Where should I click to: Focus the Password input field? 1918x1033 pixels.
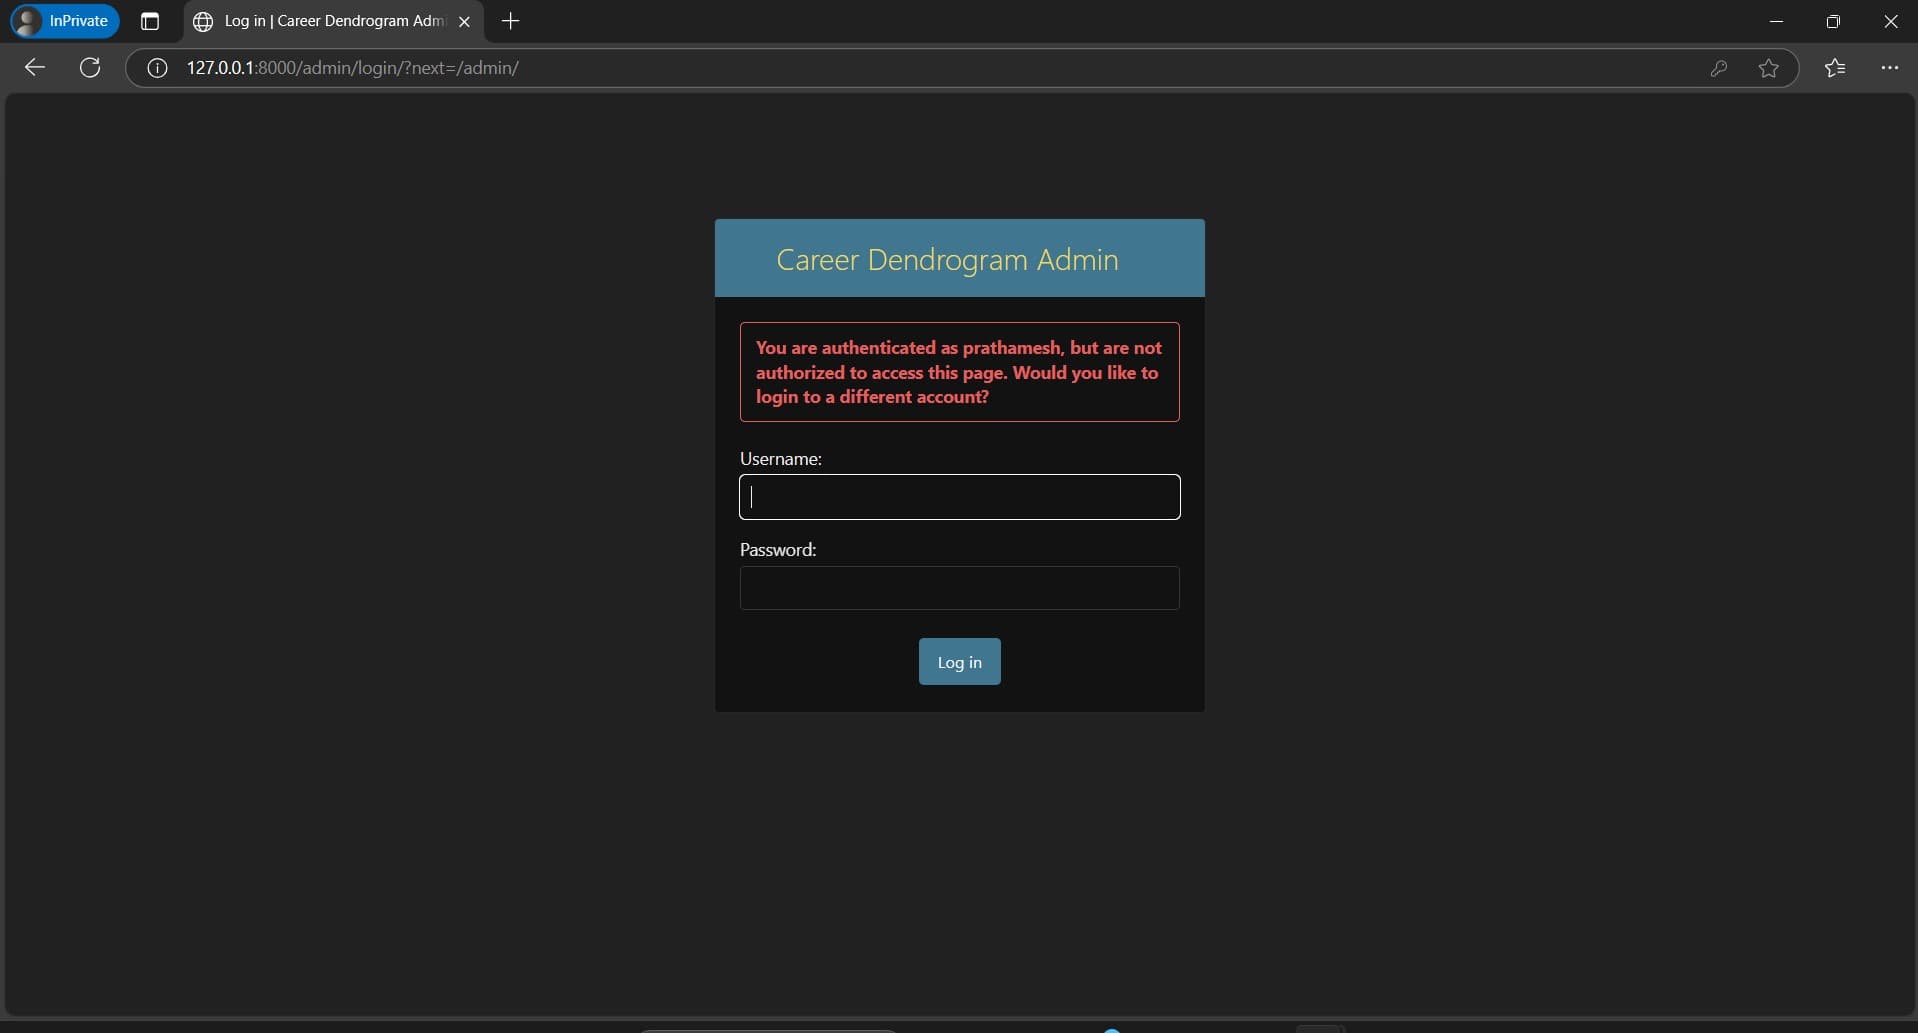[x=960, y=588]
